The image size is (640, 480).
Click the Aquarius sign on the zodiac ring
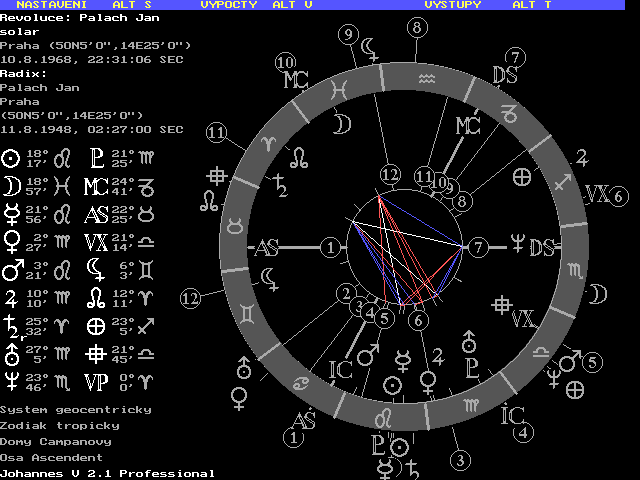(x=427, y=77)
